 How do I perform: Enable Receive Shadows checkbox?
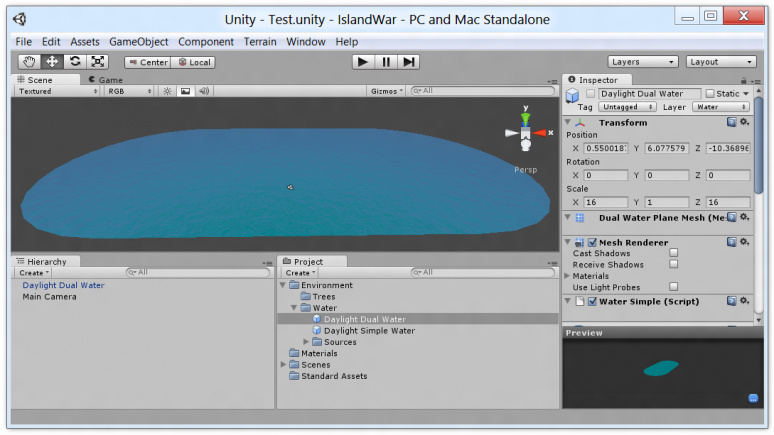[673, 264]
